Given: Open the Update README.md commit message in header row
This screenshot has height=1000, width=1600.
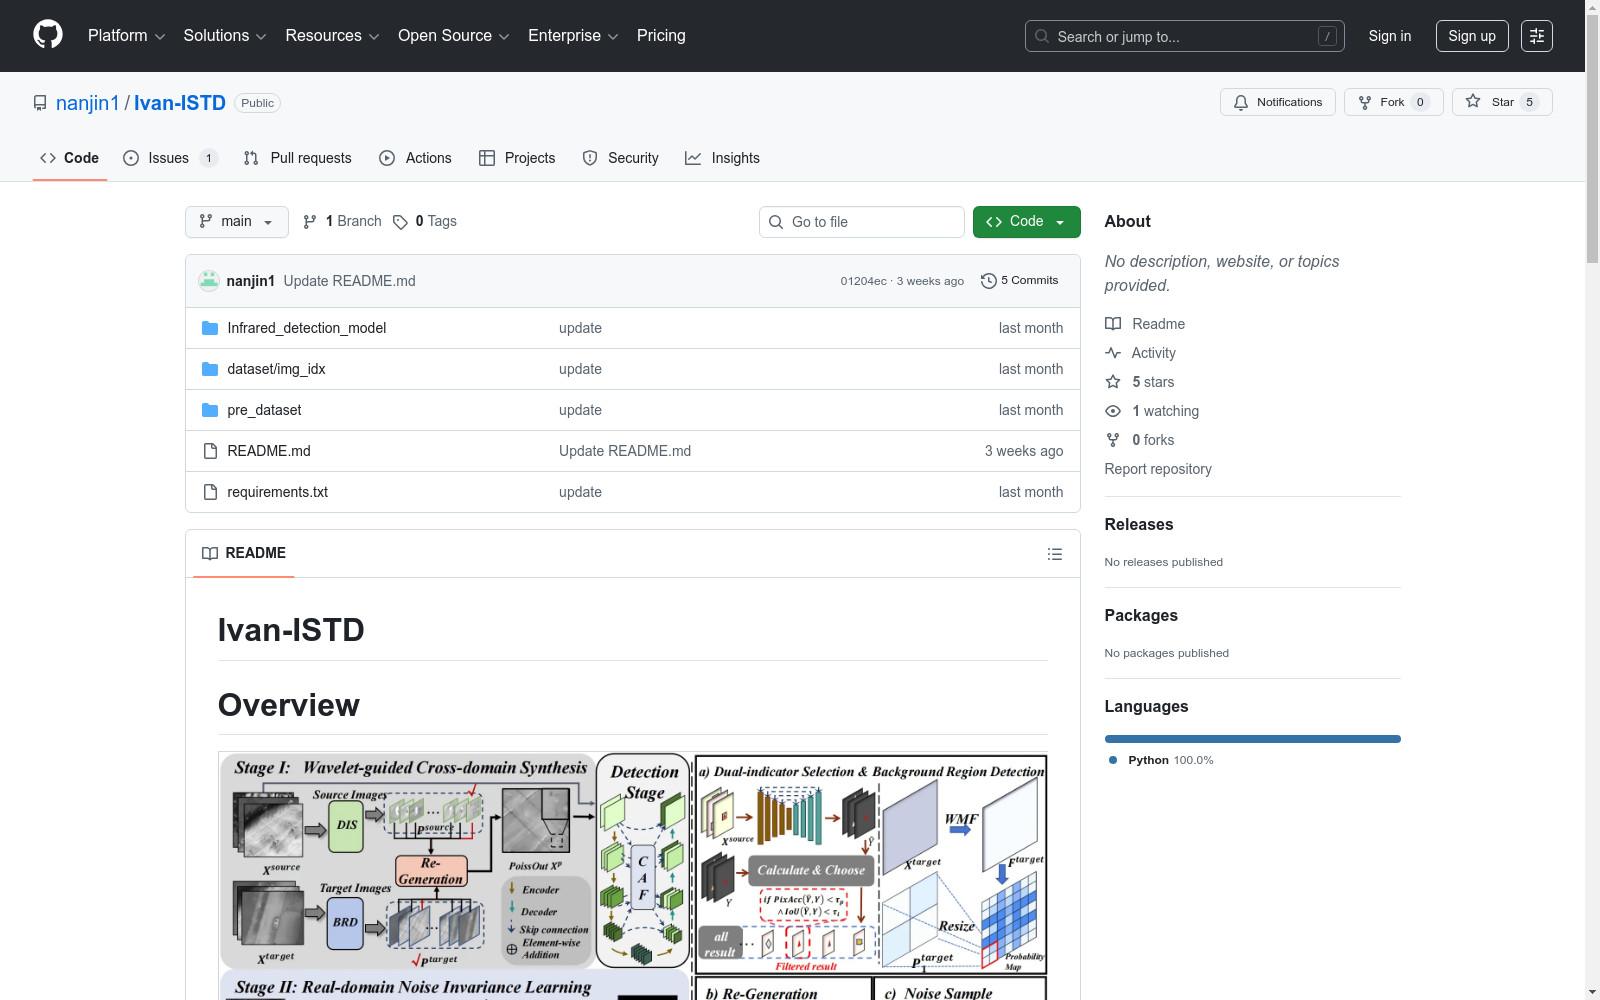Looking at the screenshot, I should click(x=349, y=281).
